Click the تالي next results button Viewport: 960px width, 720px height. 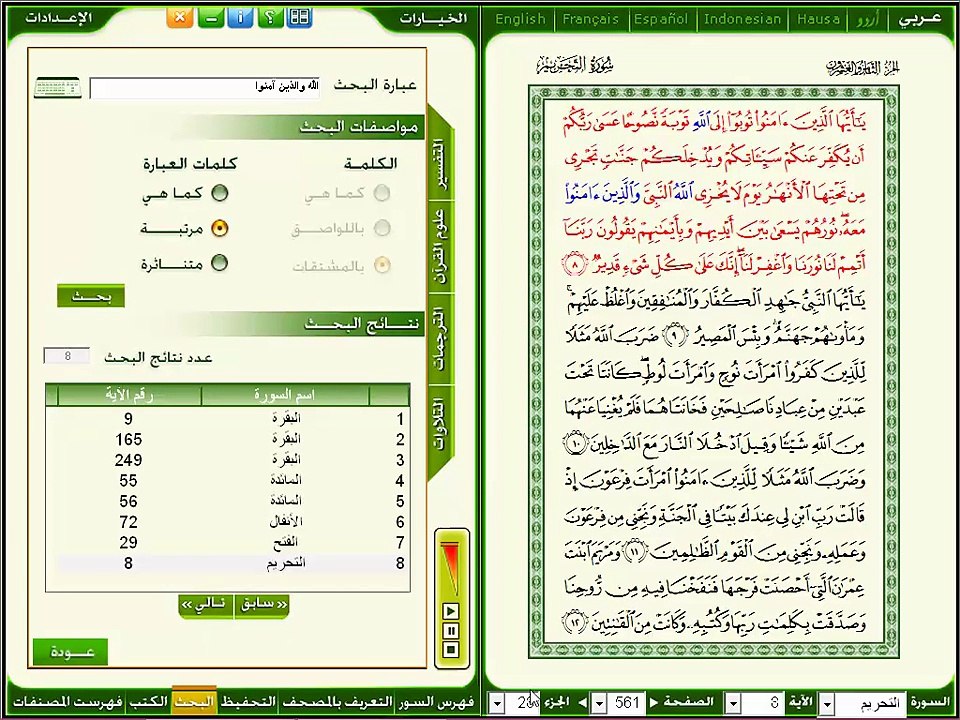[x=206, y=605]
